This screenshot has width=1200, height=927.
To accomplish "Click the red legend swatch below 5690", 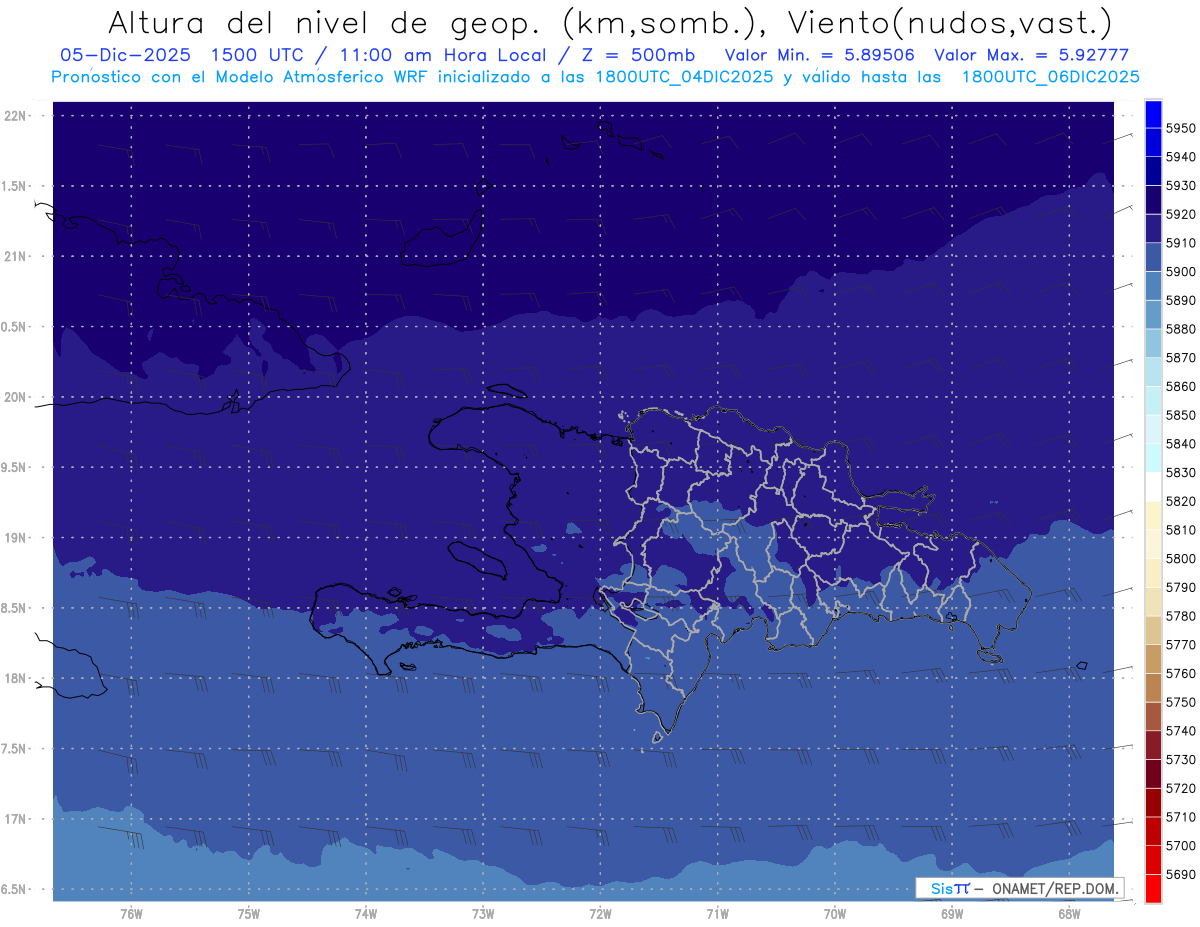I will pyautogui.click(x=1153, y=888).
